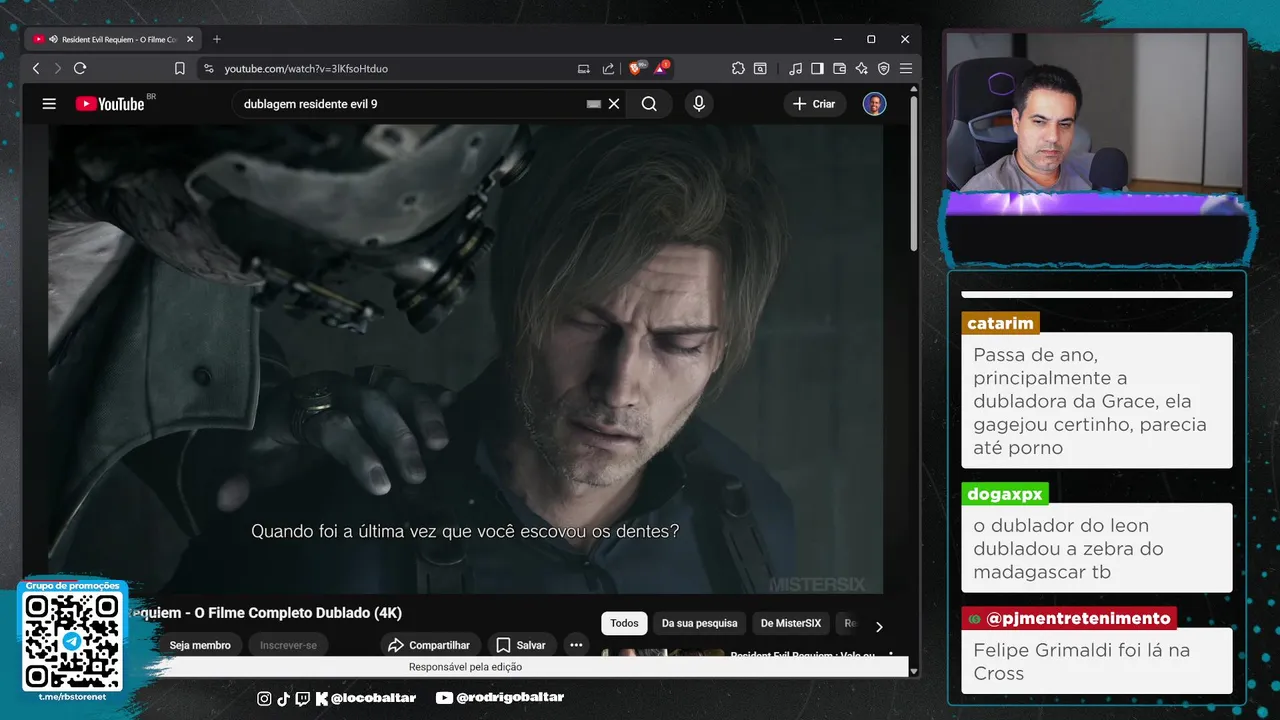1280x720 pixels.
Task: Click the page scrollbar thumb
Action: [913, 174]
